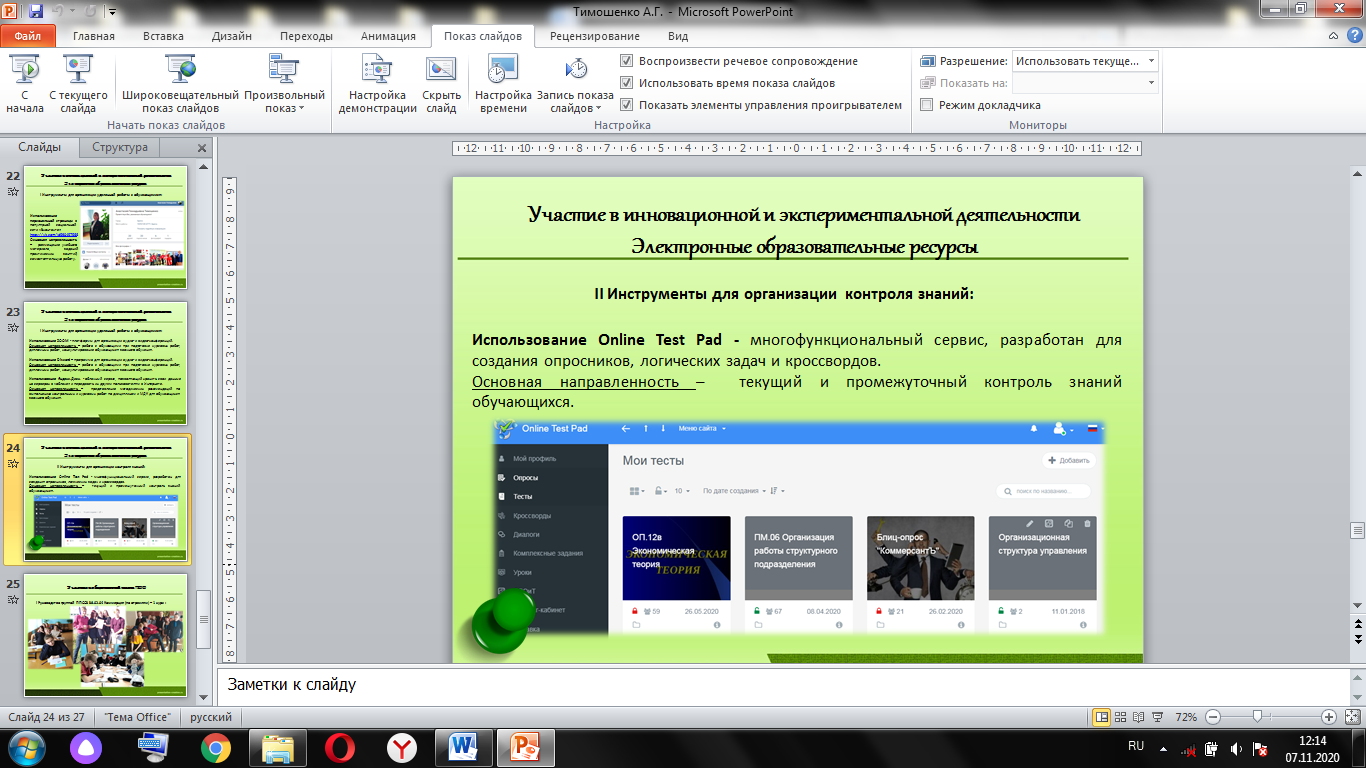The width and height of the screenshot is (1366, 768).
Task: Select slide 25 thumbnail
Action: [107, 636]
